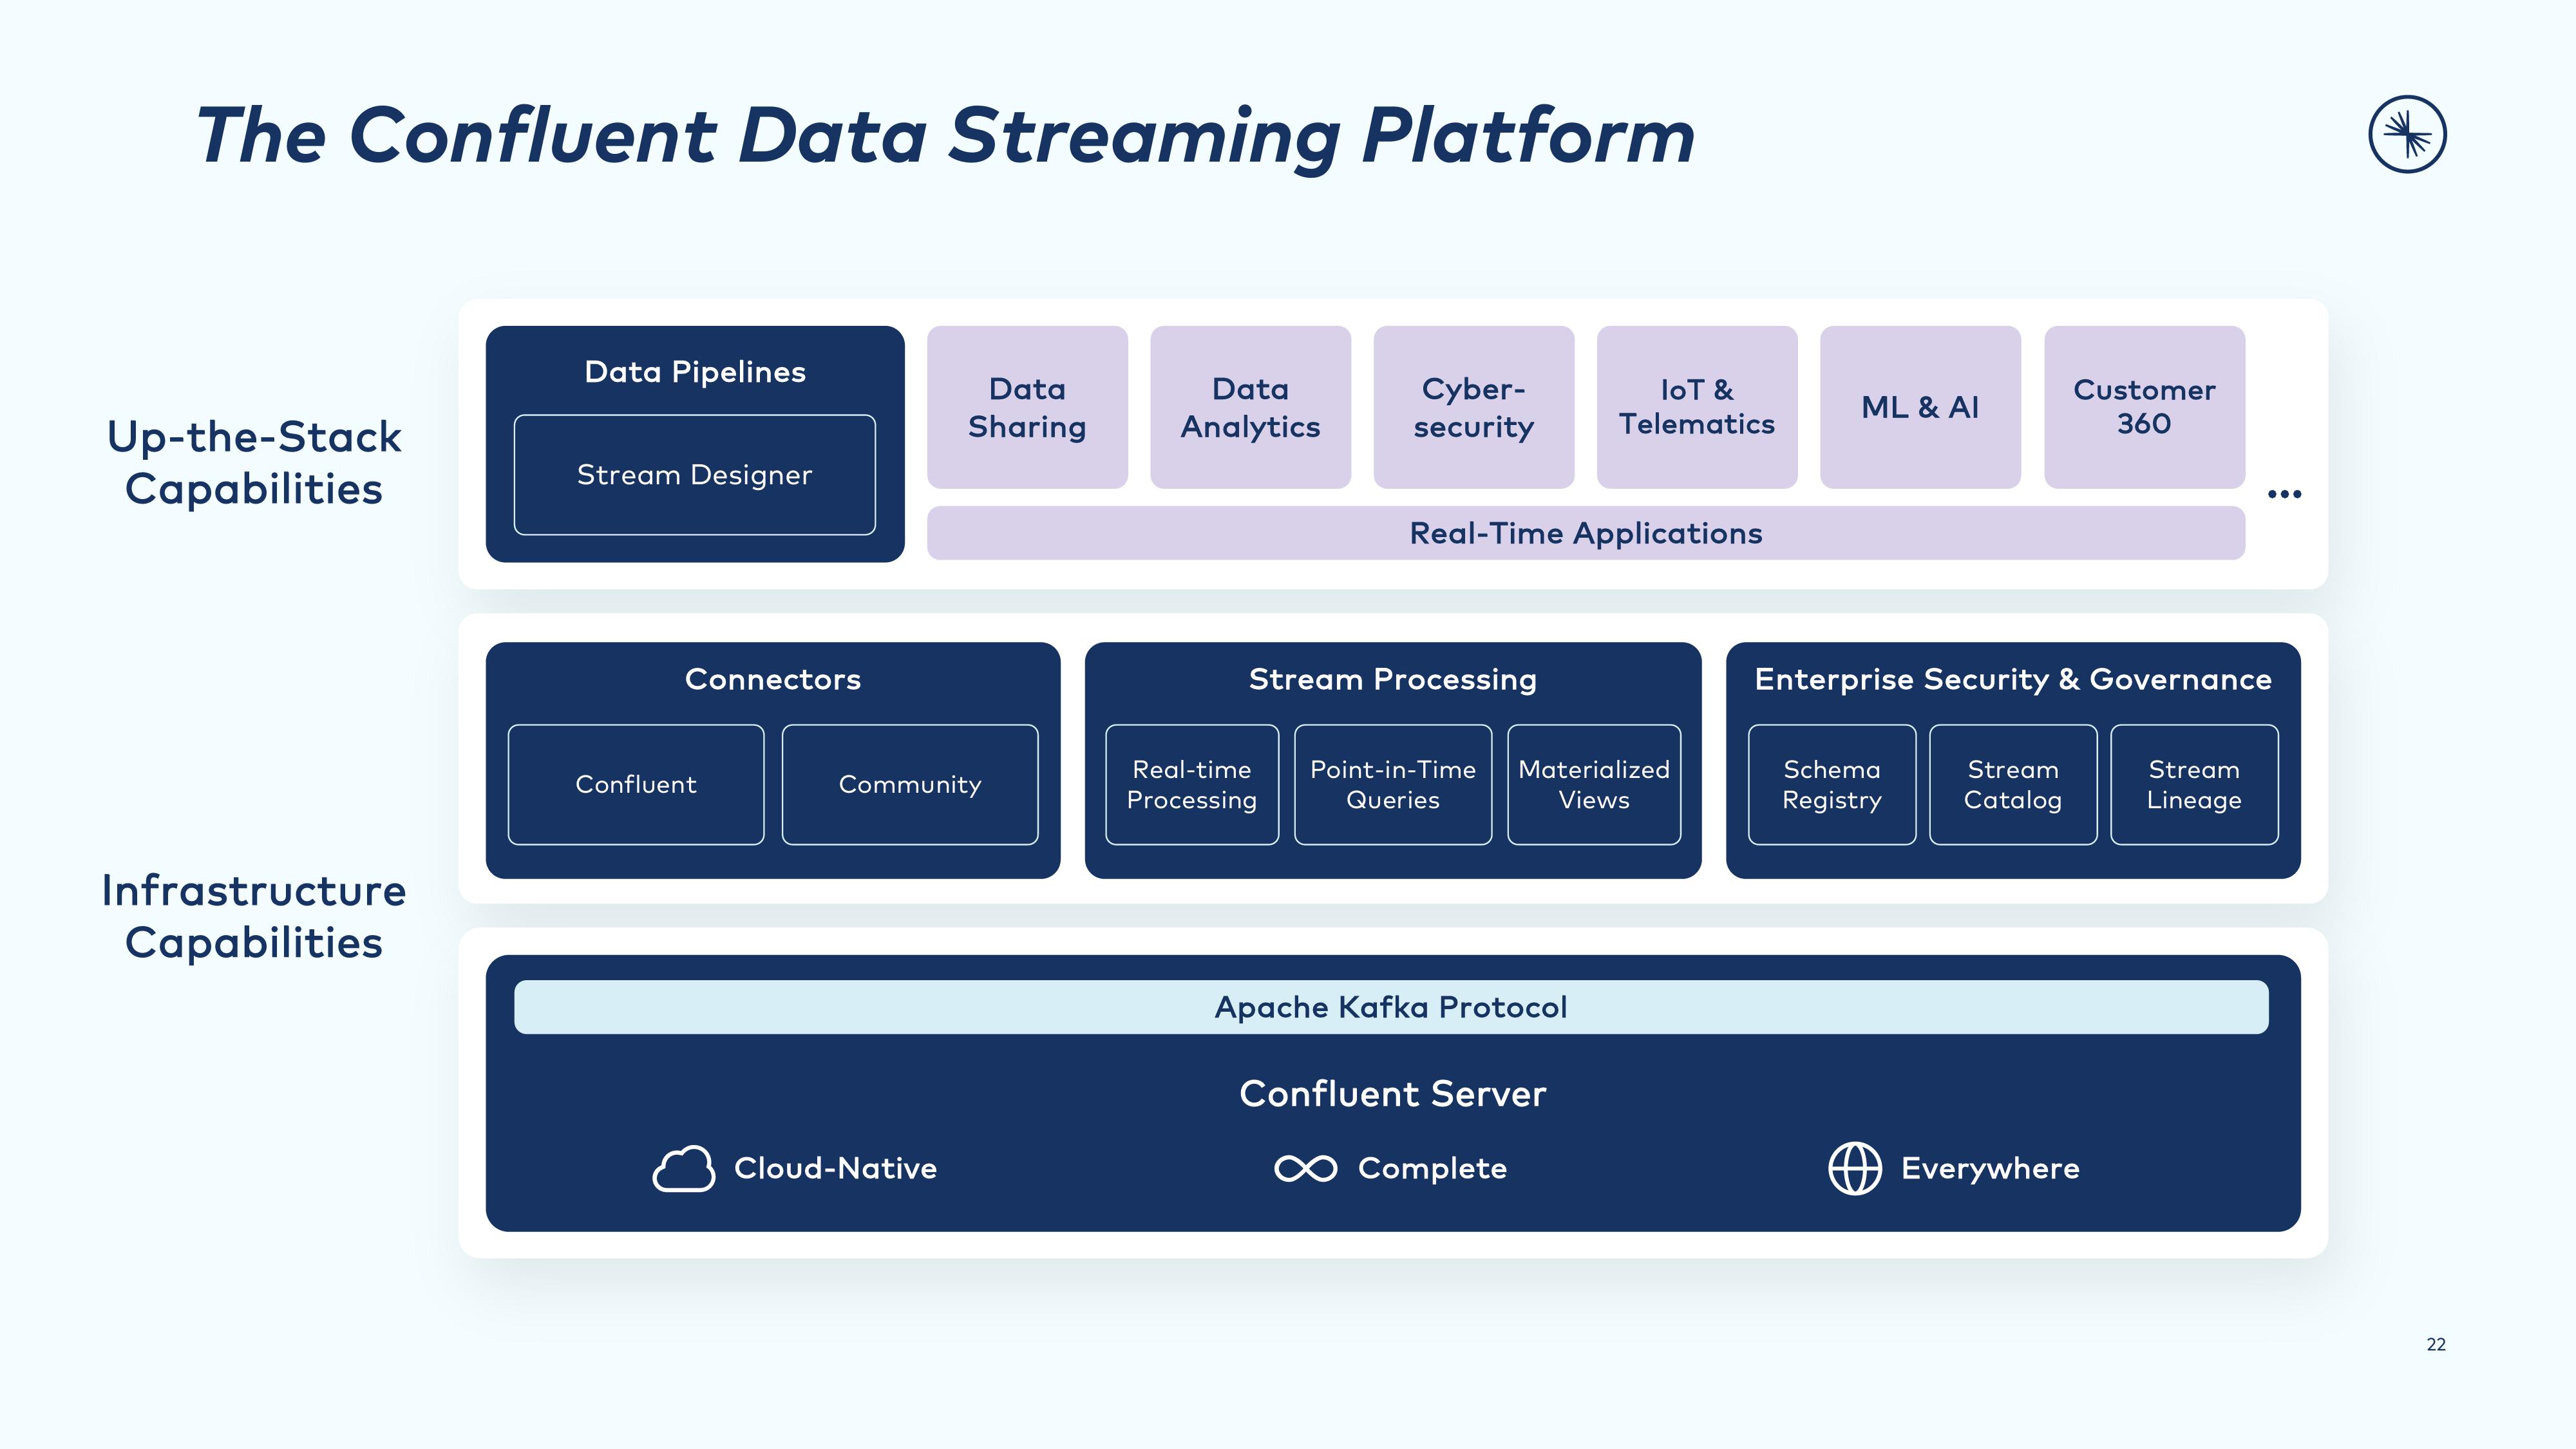Click the Confluent logo icon

(x=2407, y=134)
